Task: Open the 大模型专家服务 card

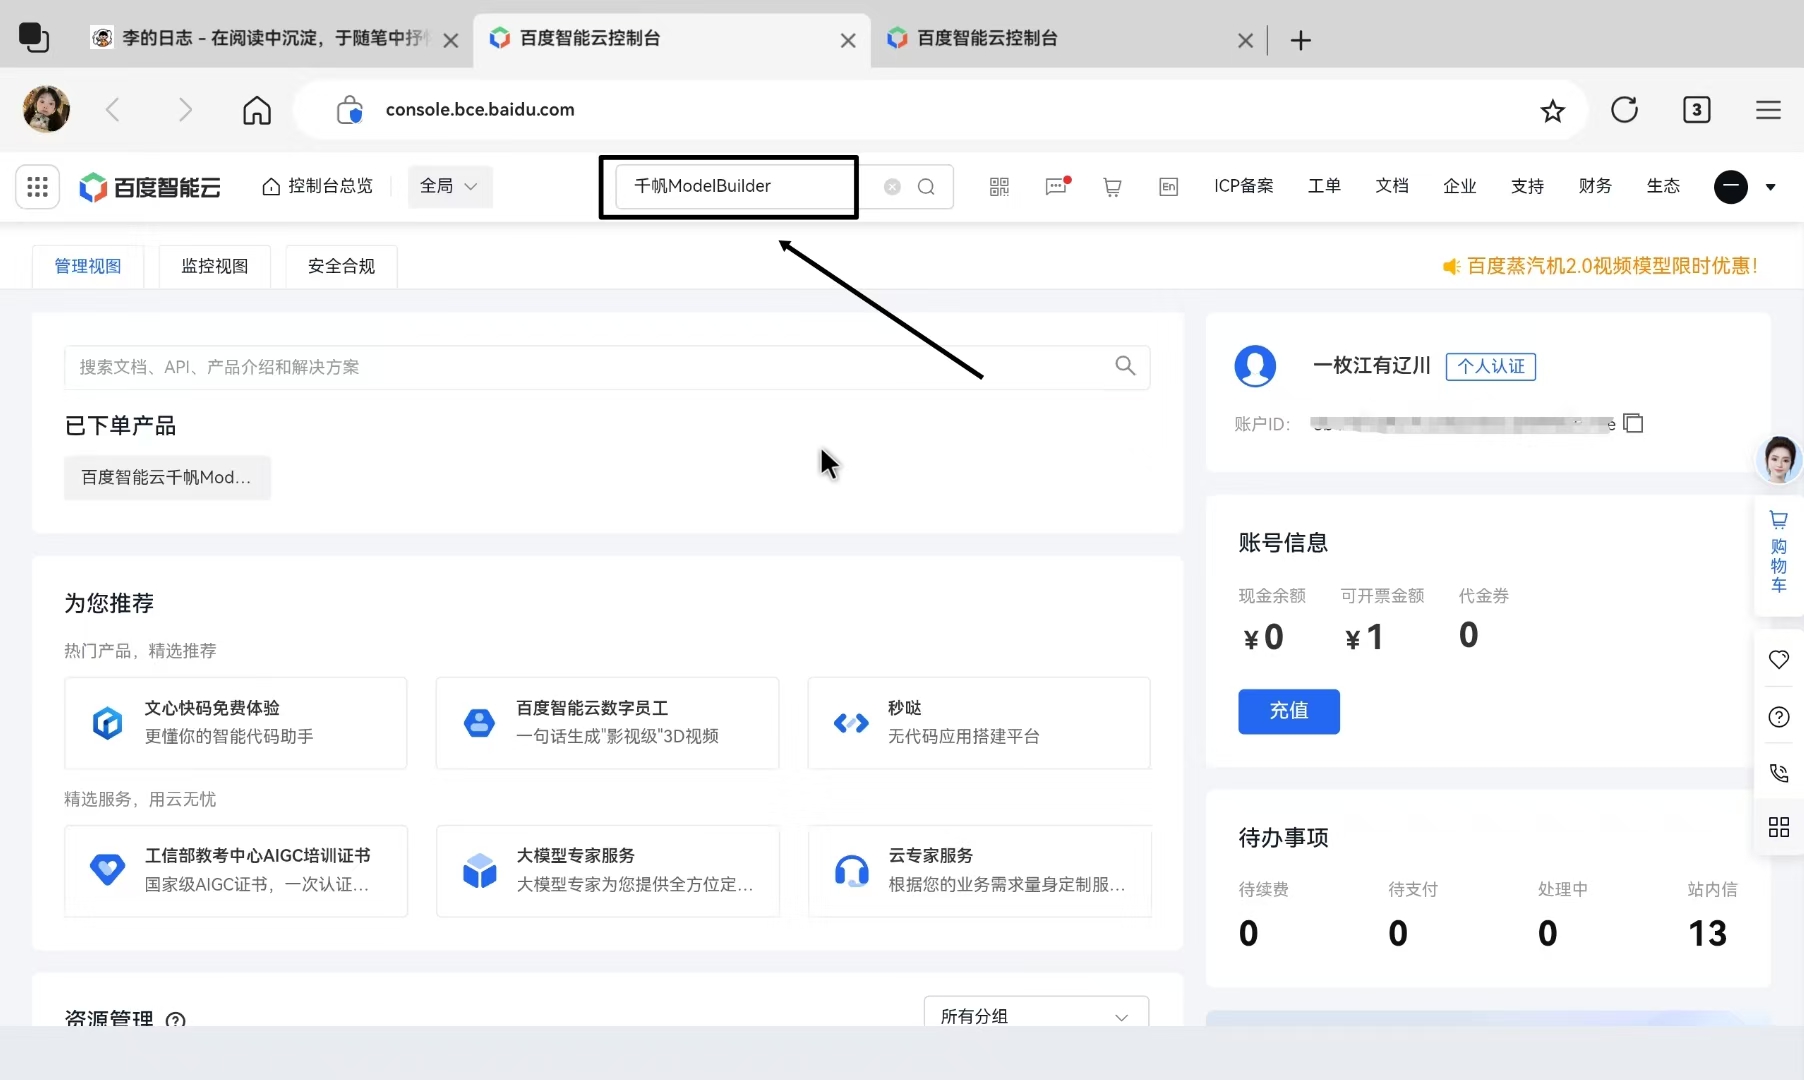Action: (x=607, y=870)
